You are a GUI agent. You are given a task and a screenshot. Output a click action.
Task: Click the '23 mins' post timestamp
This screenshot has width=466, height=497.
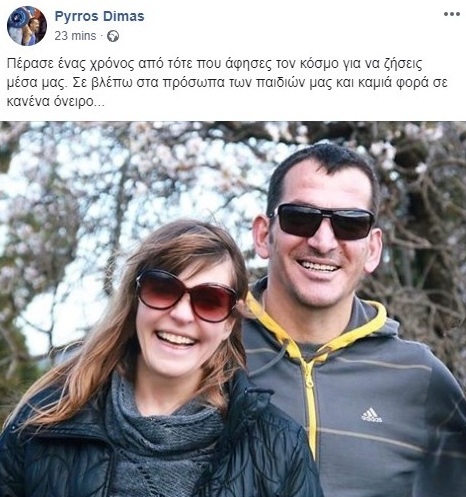click(x=75, y=36)
